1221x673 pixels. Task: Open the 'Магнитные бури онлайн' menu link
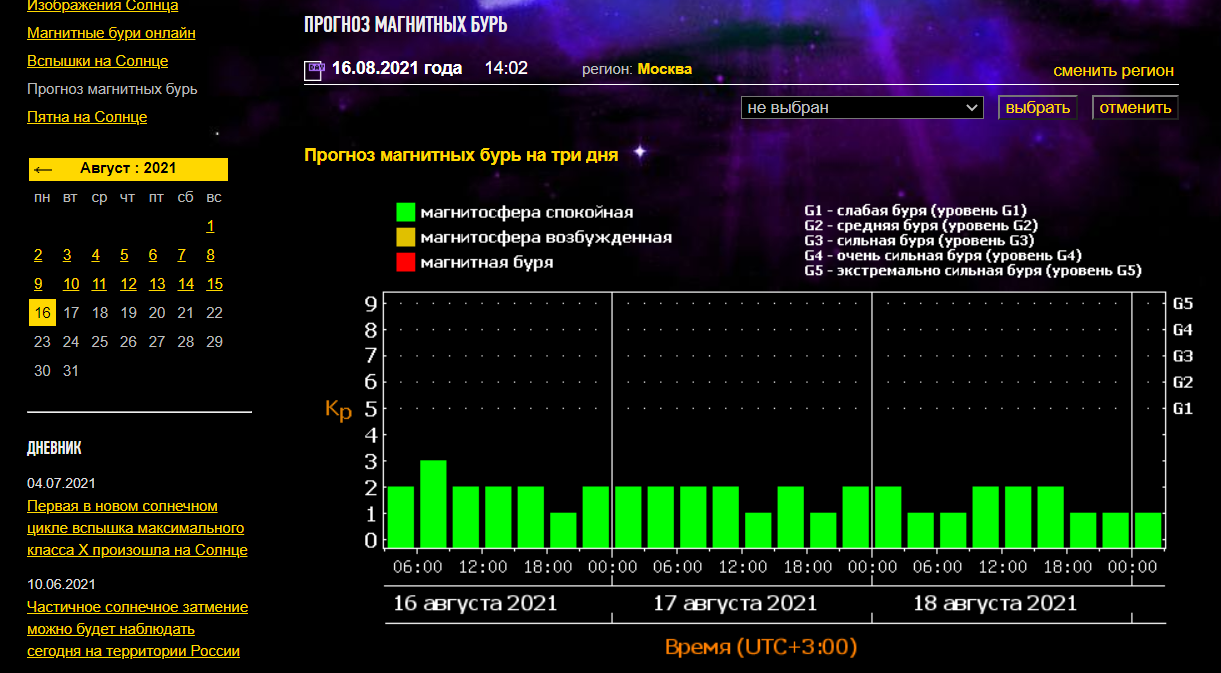point(111,33)
